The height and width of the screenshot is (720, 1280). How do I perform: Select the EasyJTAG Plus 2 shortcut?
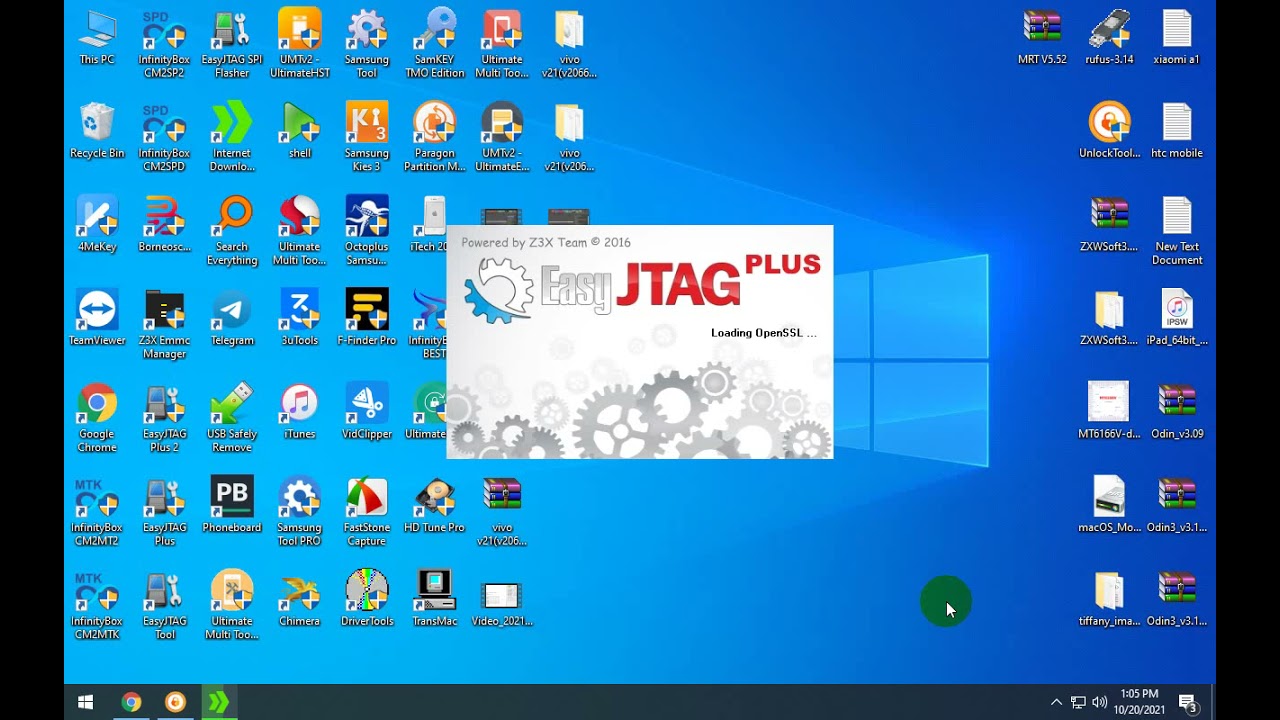164,418
